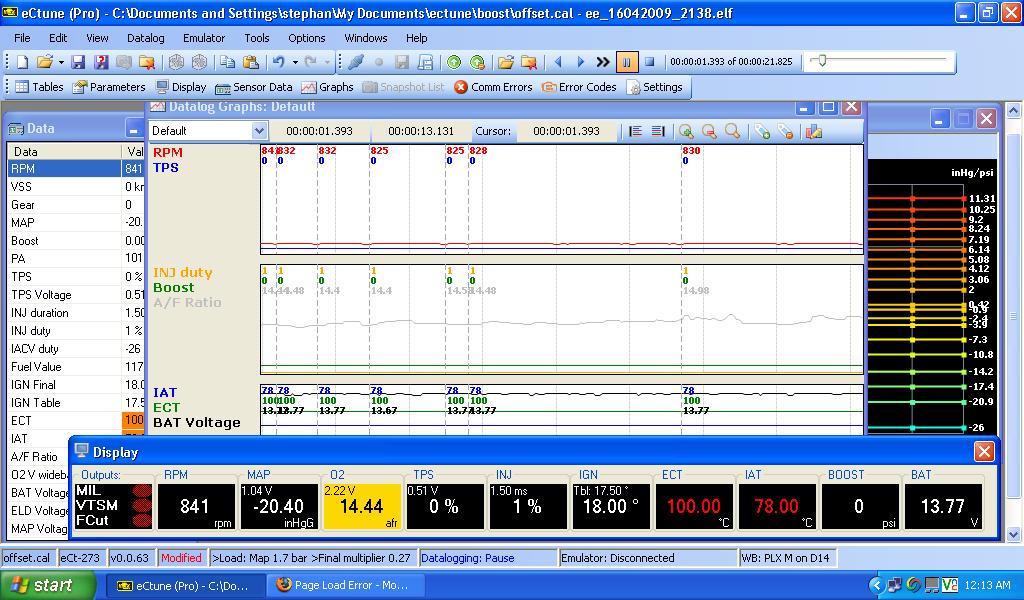
Task: Open the File menu
Action: (x=22, y=38)
